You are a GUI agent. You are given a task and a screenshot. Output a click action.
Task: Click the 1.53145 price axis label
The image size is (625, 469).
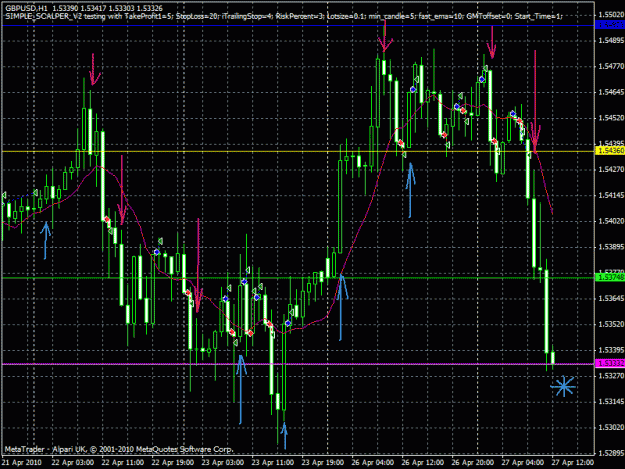611,402
